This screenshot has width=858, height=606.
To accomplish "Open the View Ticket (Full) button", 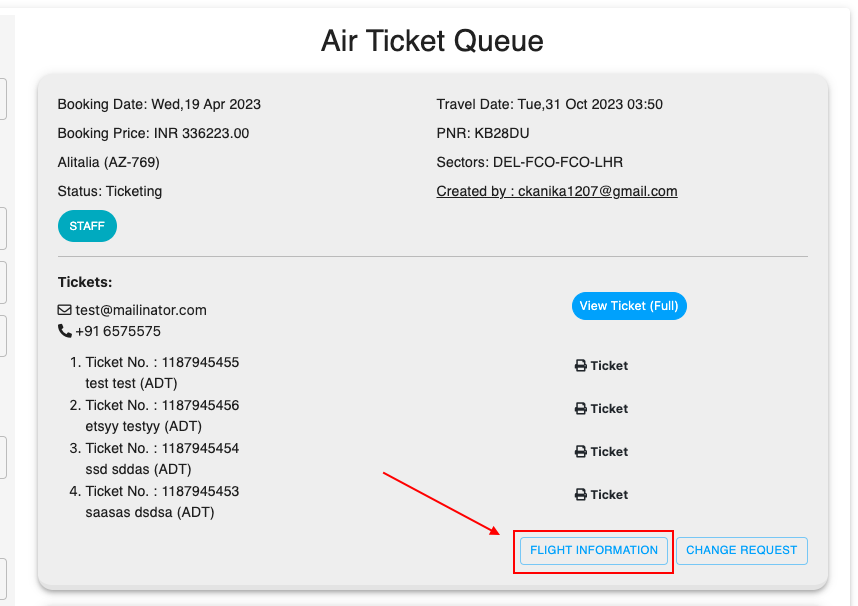I will 629,306.
